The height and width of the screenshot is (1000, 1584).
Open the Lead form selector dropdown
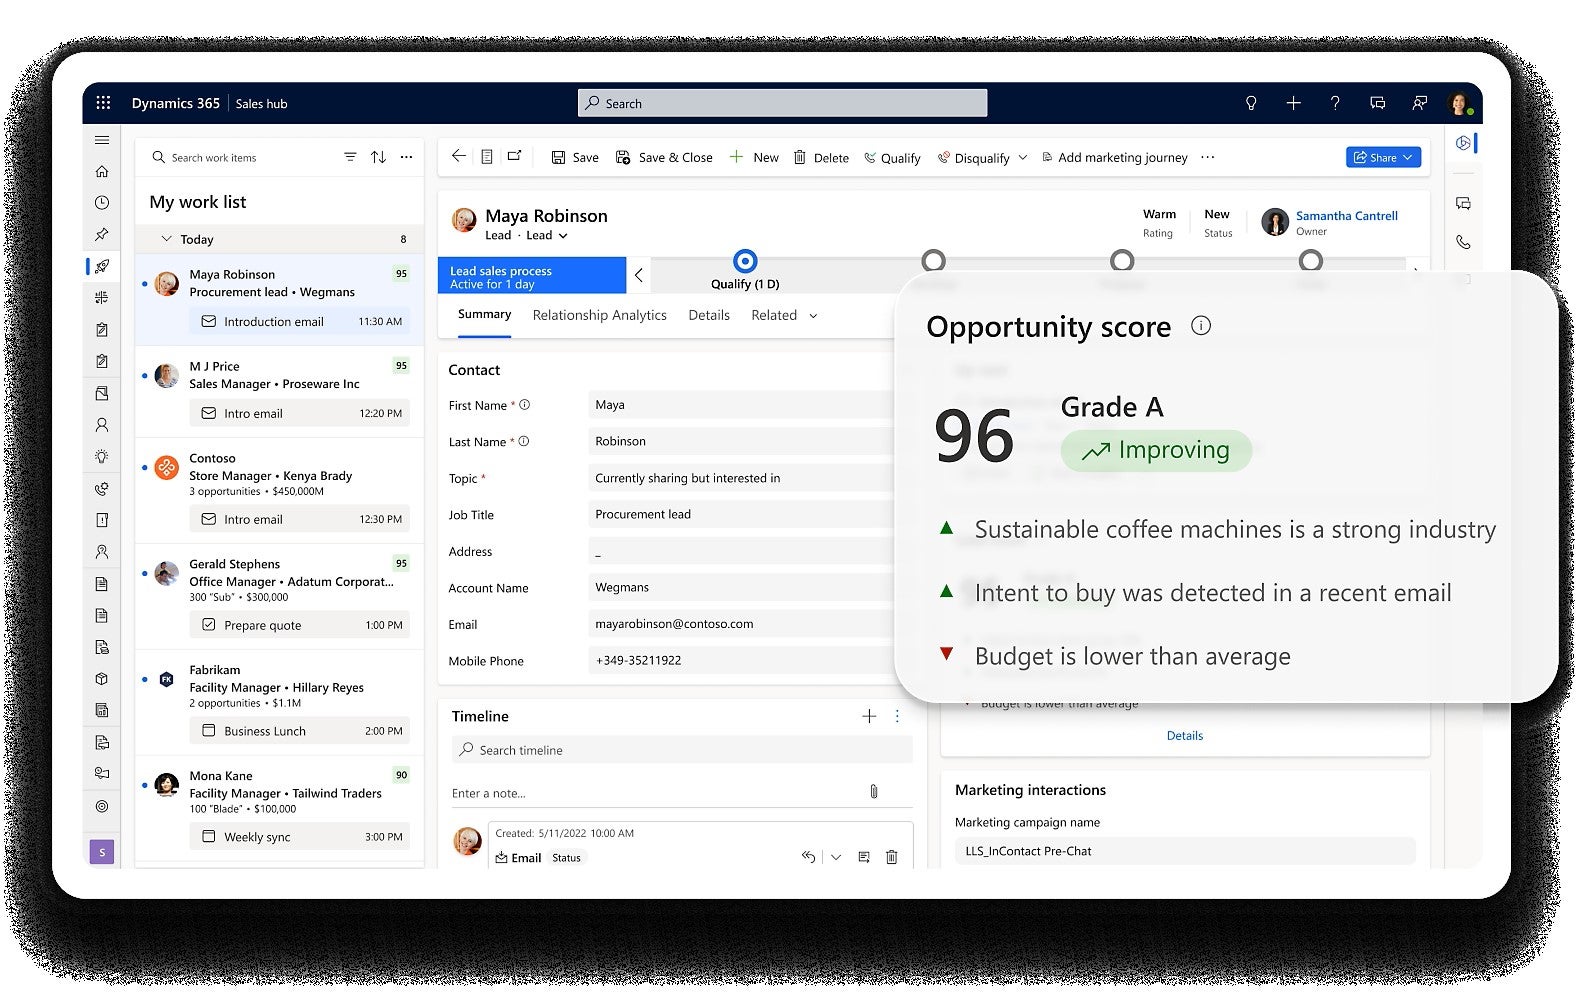(x=547, y=236)
